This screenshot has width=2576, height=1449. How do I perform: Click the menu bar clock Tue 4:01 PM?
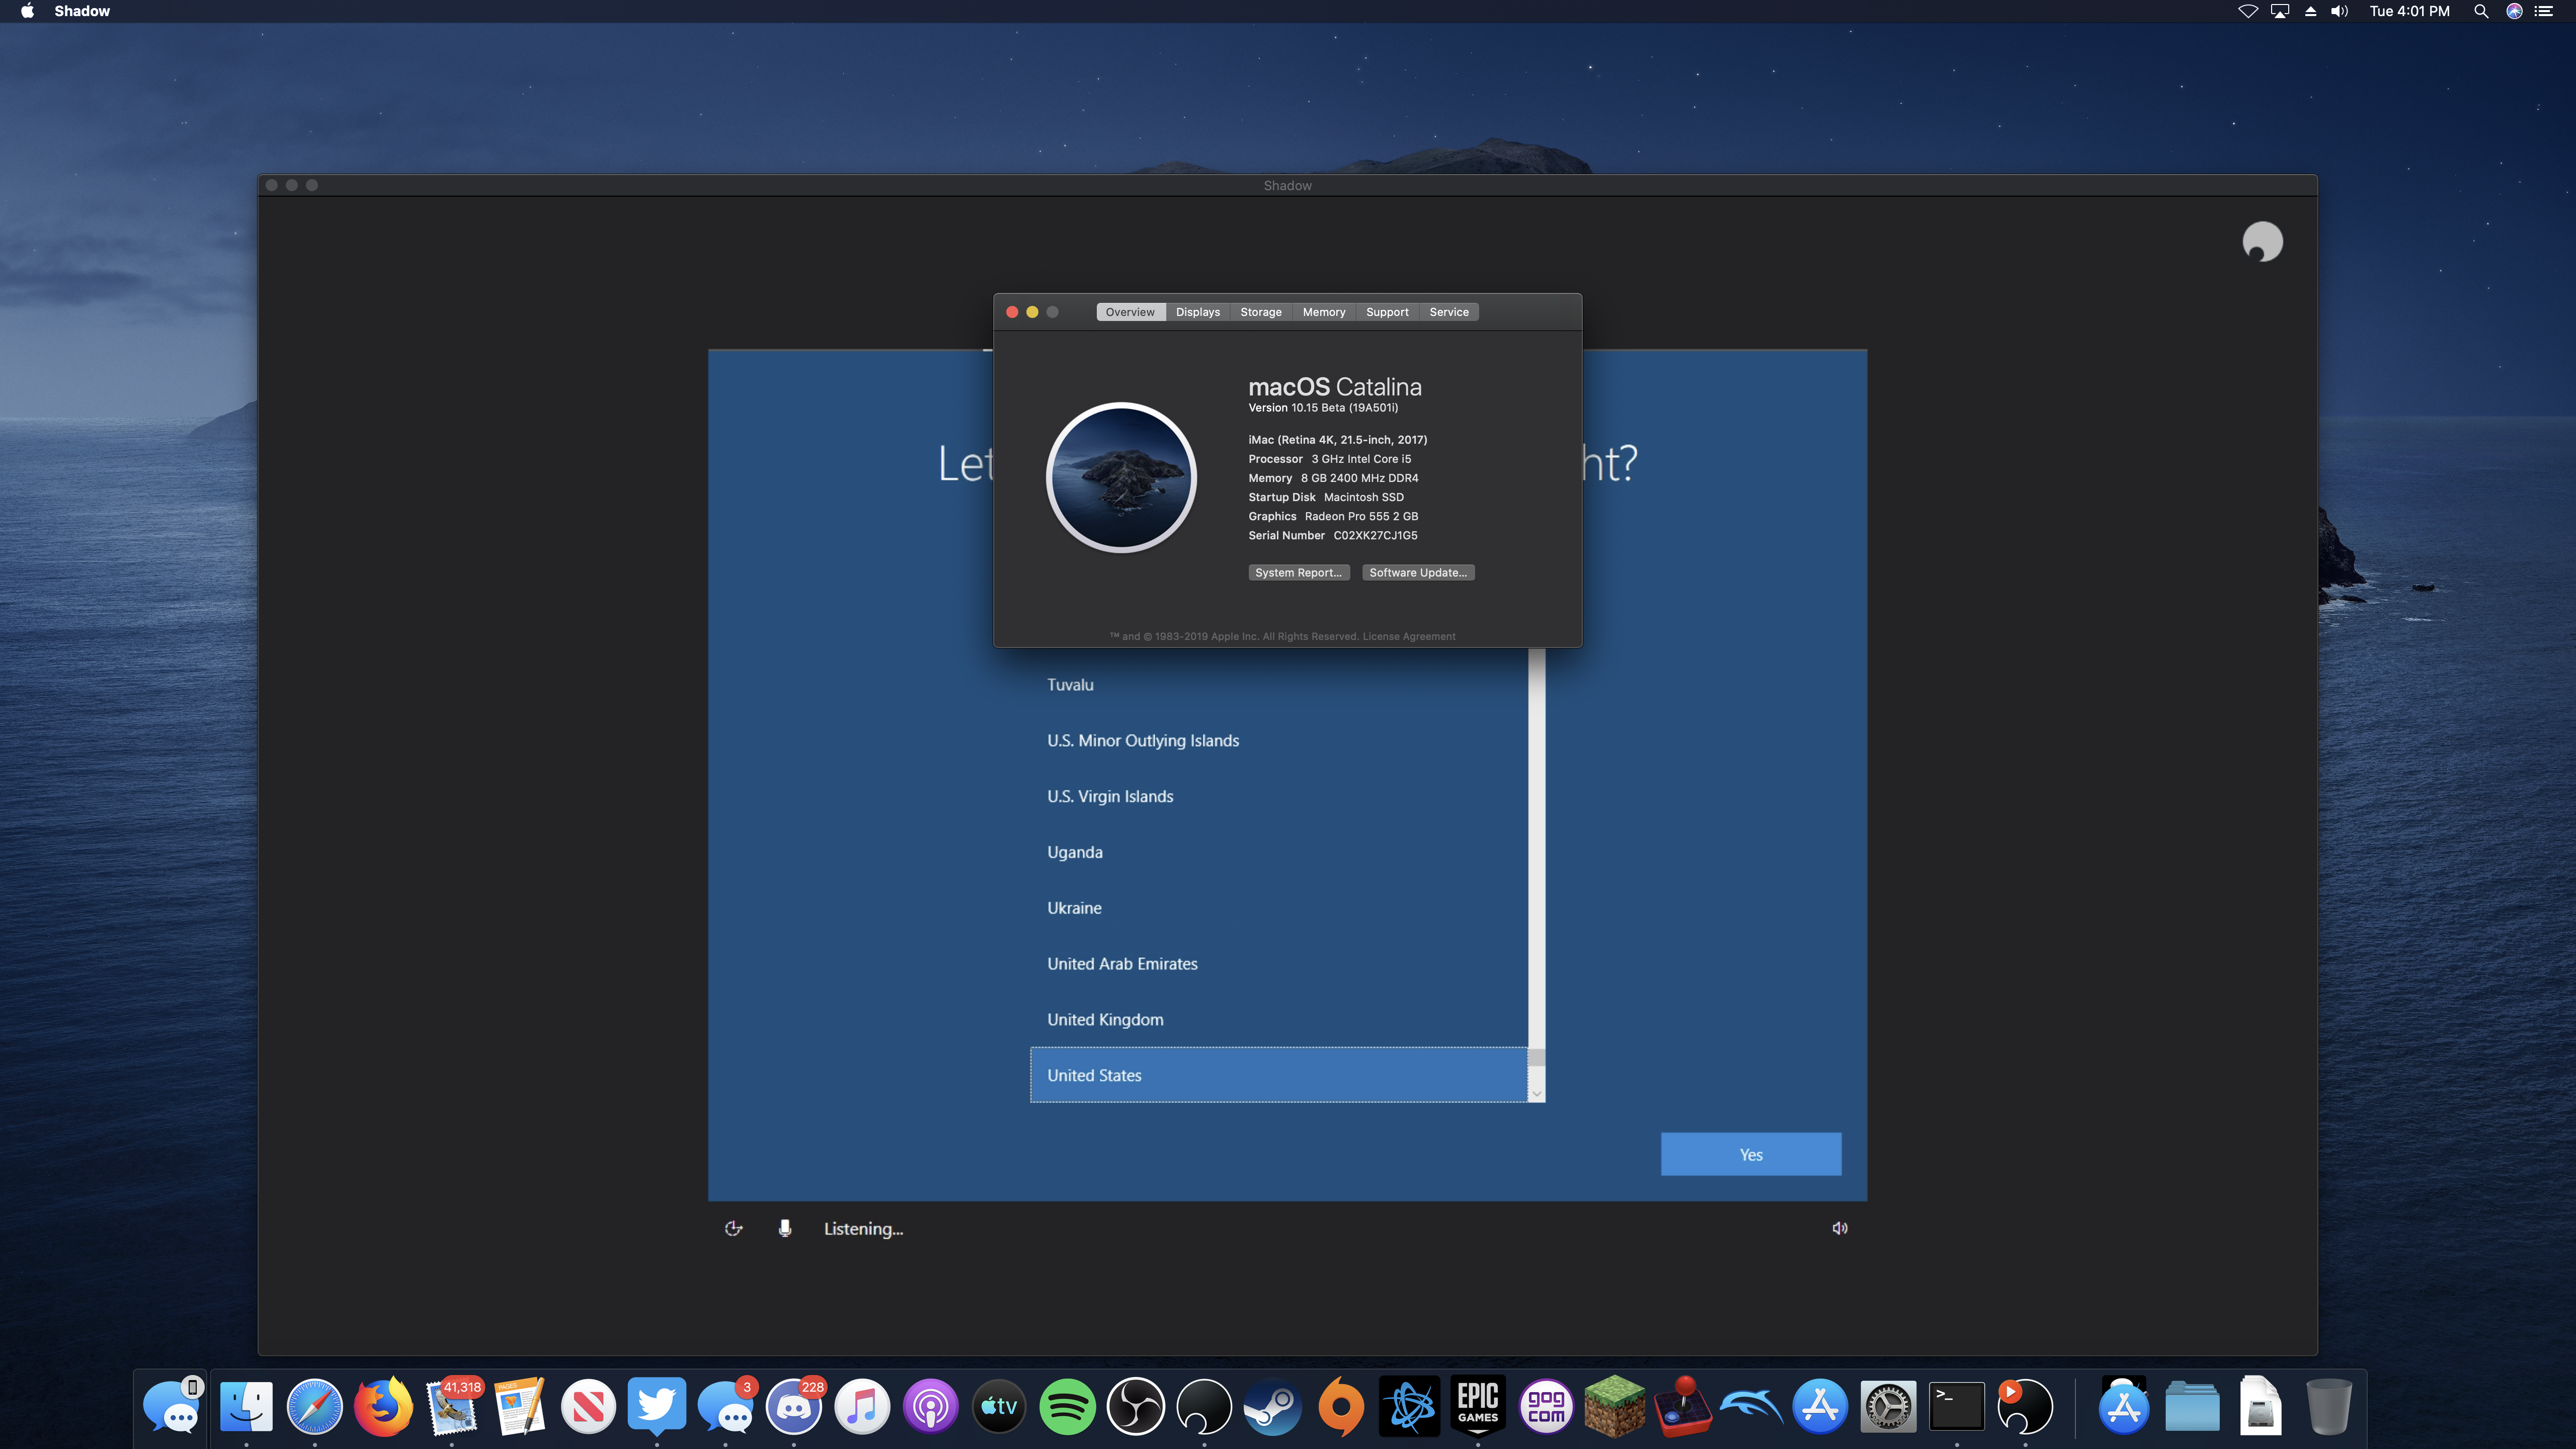tap(2409, 11)
